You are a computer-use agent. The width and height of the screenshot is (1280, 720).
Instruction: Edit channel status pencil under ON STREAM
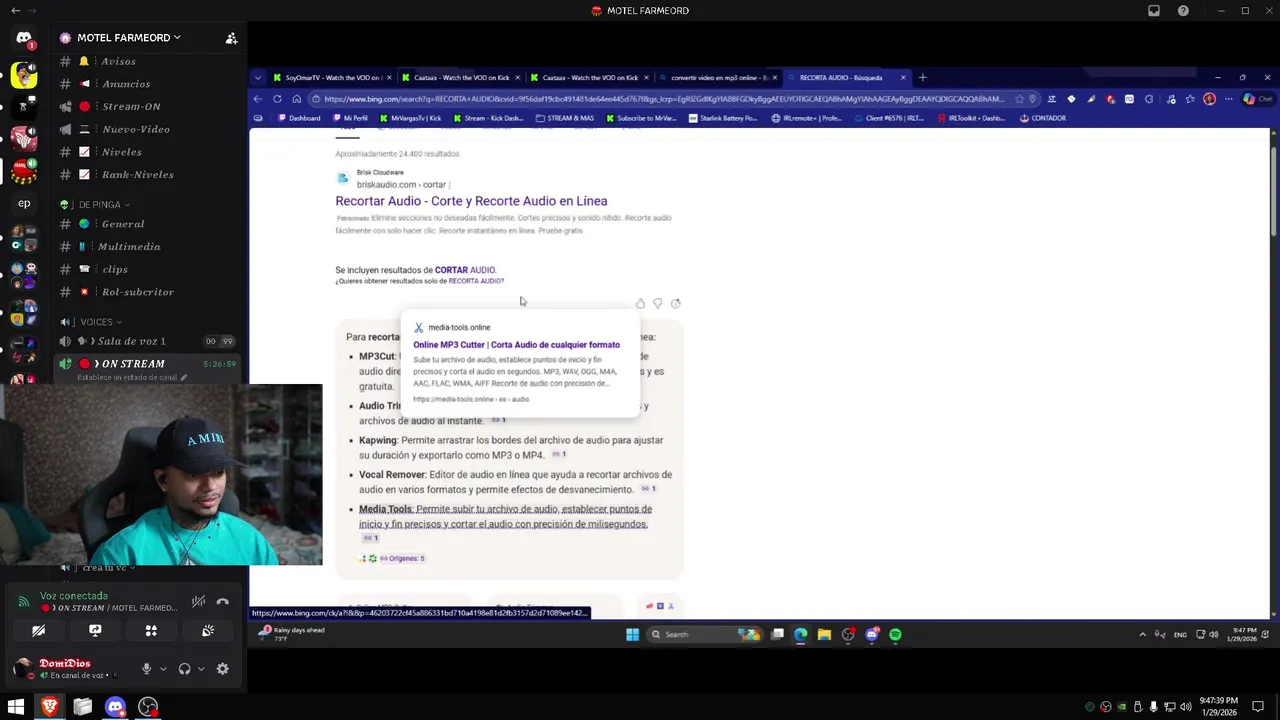(x=183, y=378)
